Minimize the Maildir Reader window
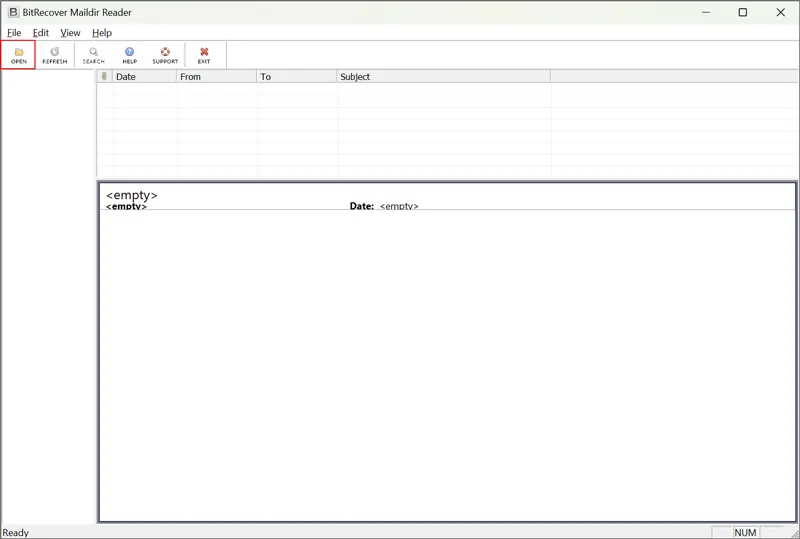Screen dimensions: 800x539 tap(704, 13)
